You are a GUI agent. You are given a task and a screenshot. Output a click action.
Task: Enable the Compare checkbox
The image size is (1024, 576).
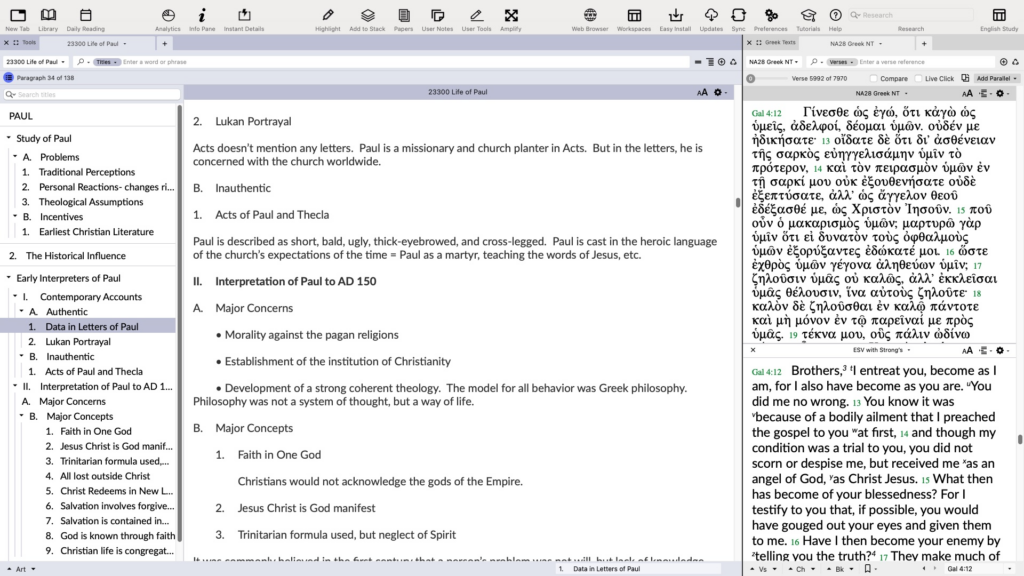(874, 78)
